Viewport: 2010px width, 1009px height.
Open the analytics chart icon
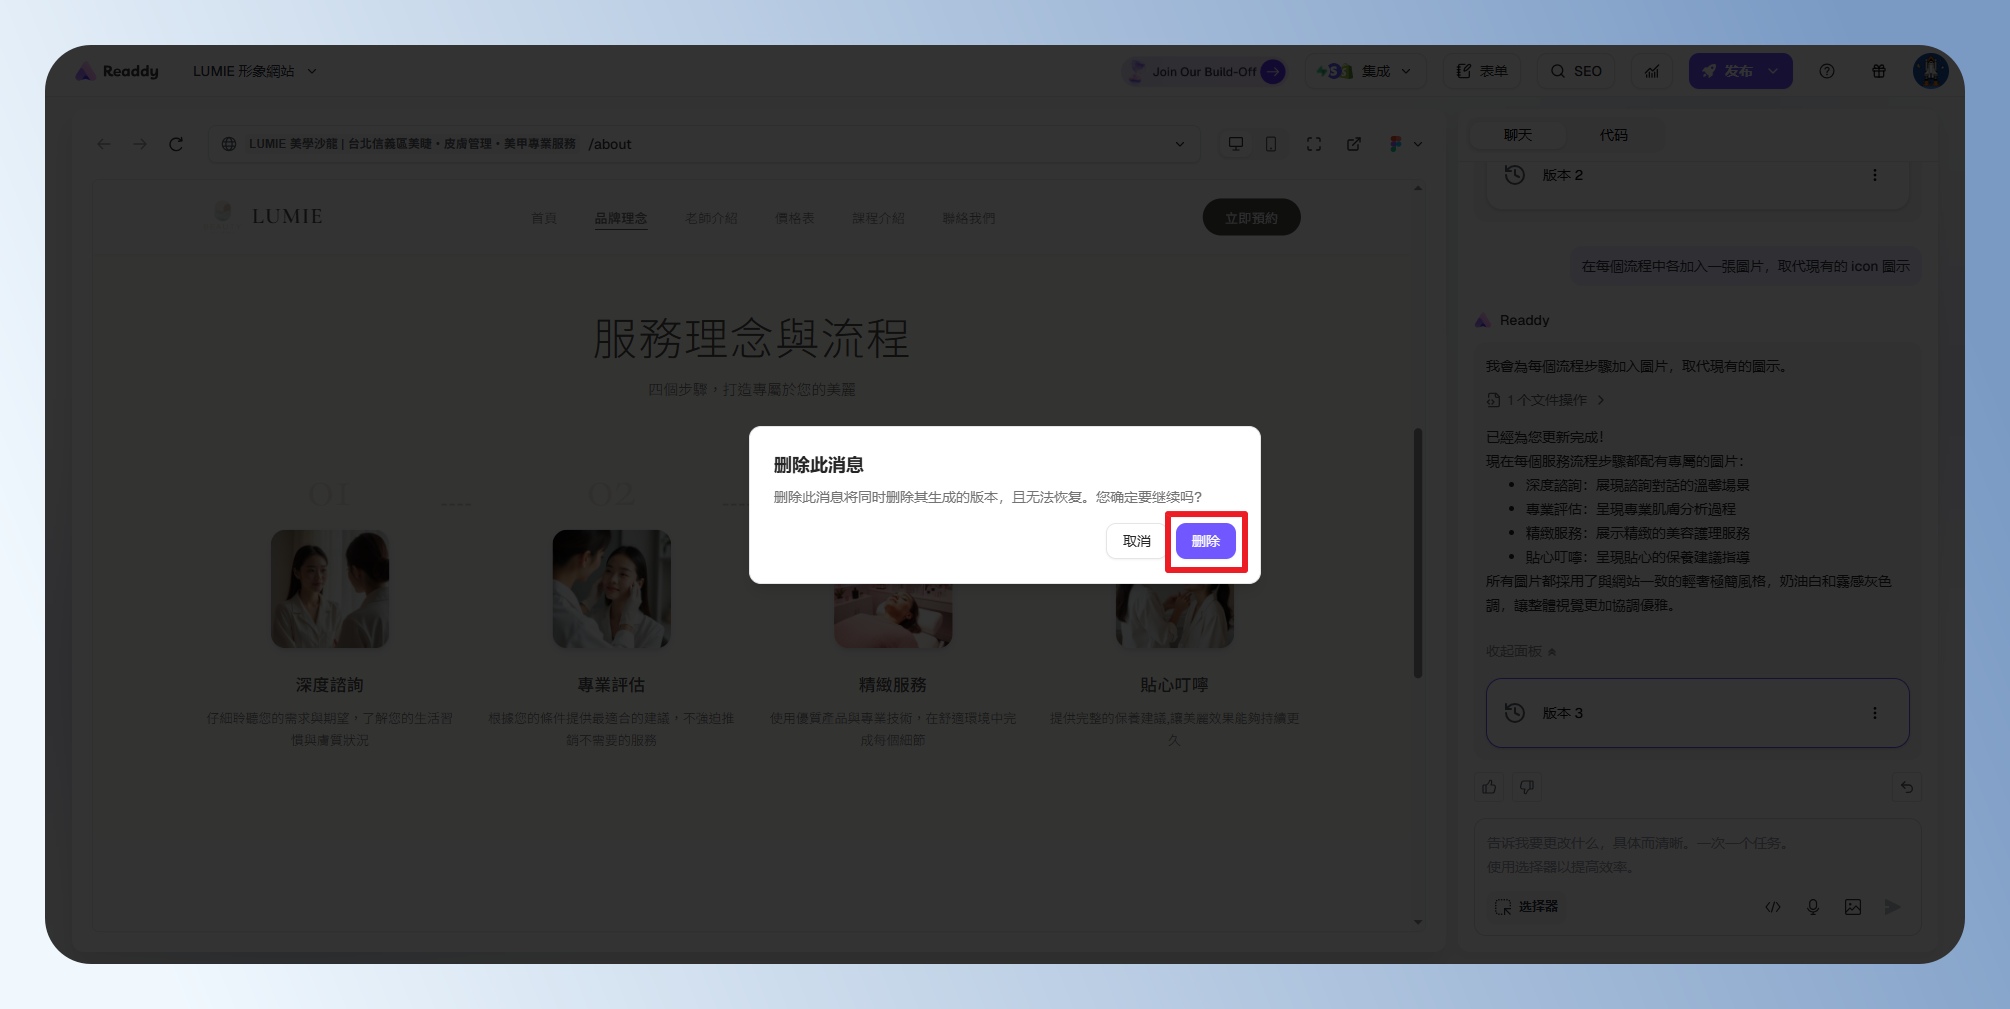pyautogui.click(x=1652, y=71)
